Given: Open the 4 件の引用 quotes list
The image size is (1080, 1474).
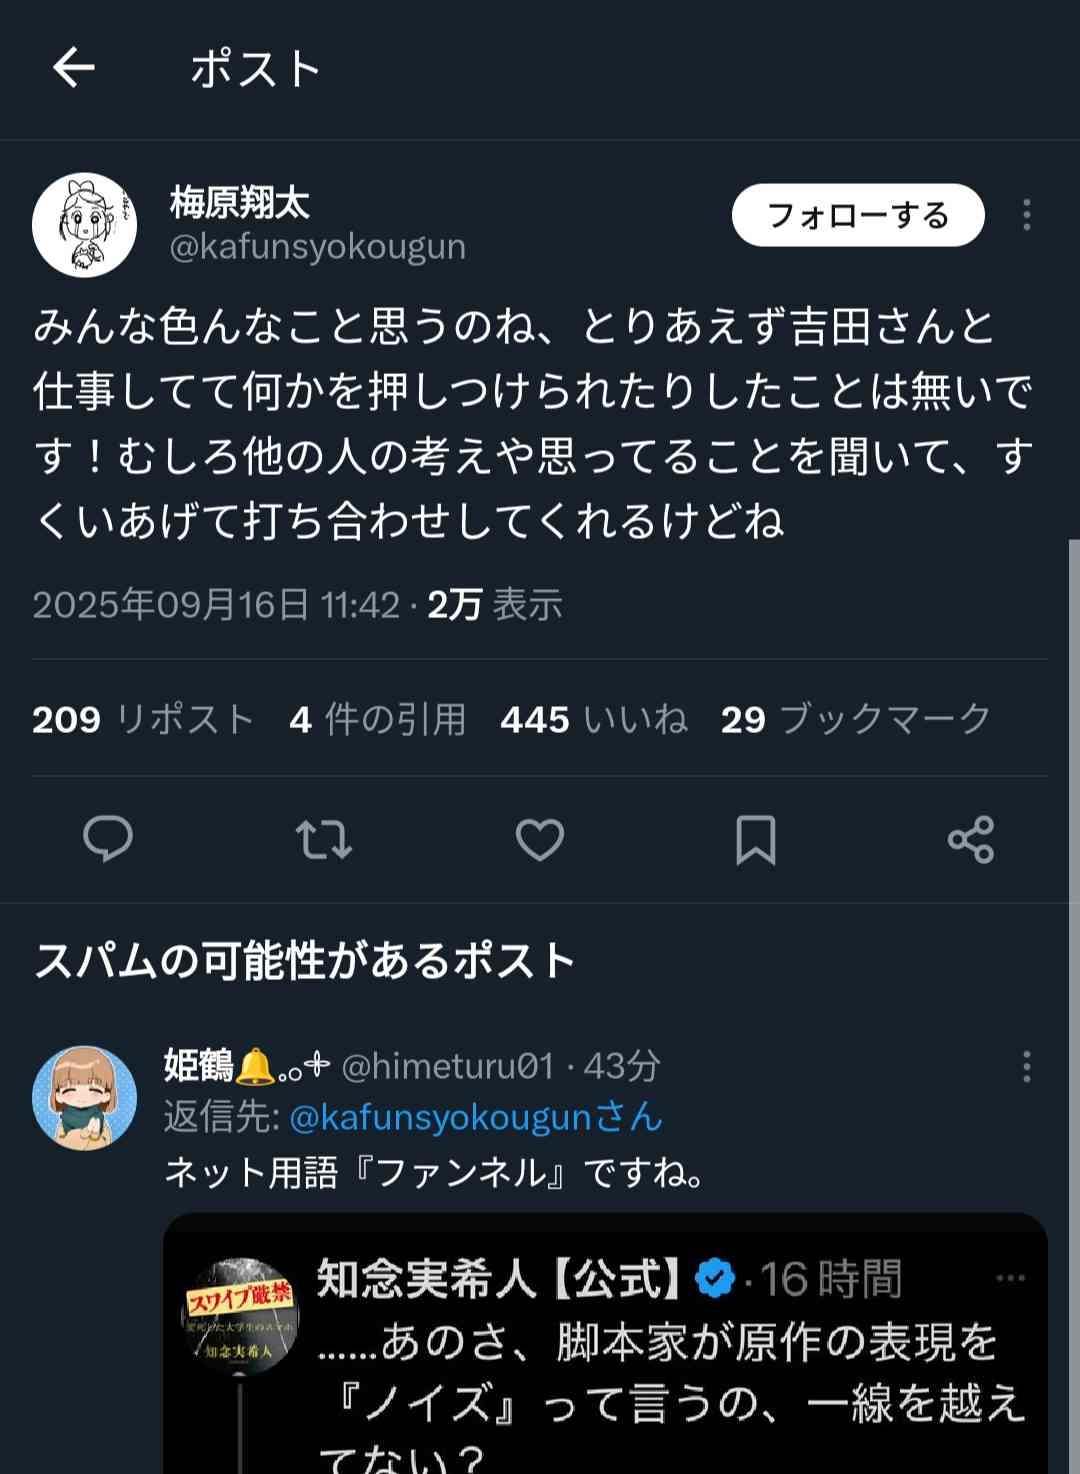Looking at the screenshot, I should point(378,719).
